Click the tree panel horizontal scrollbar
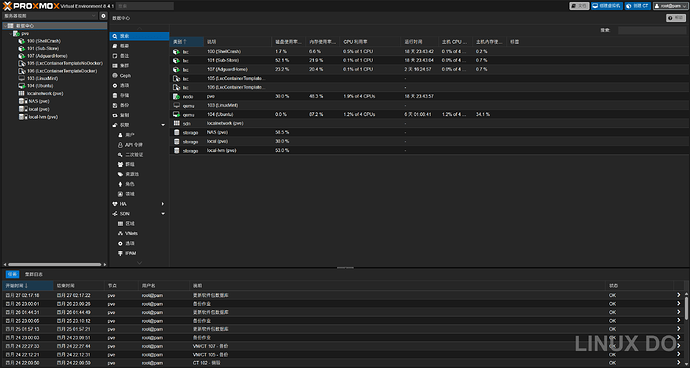690x368 pixels. (x=54, y=265)
